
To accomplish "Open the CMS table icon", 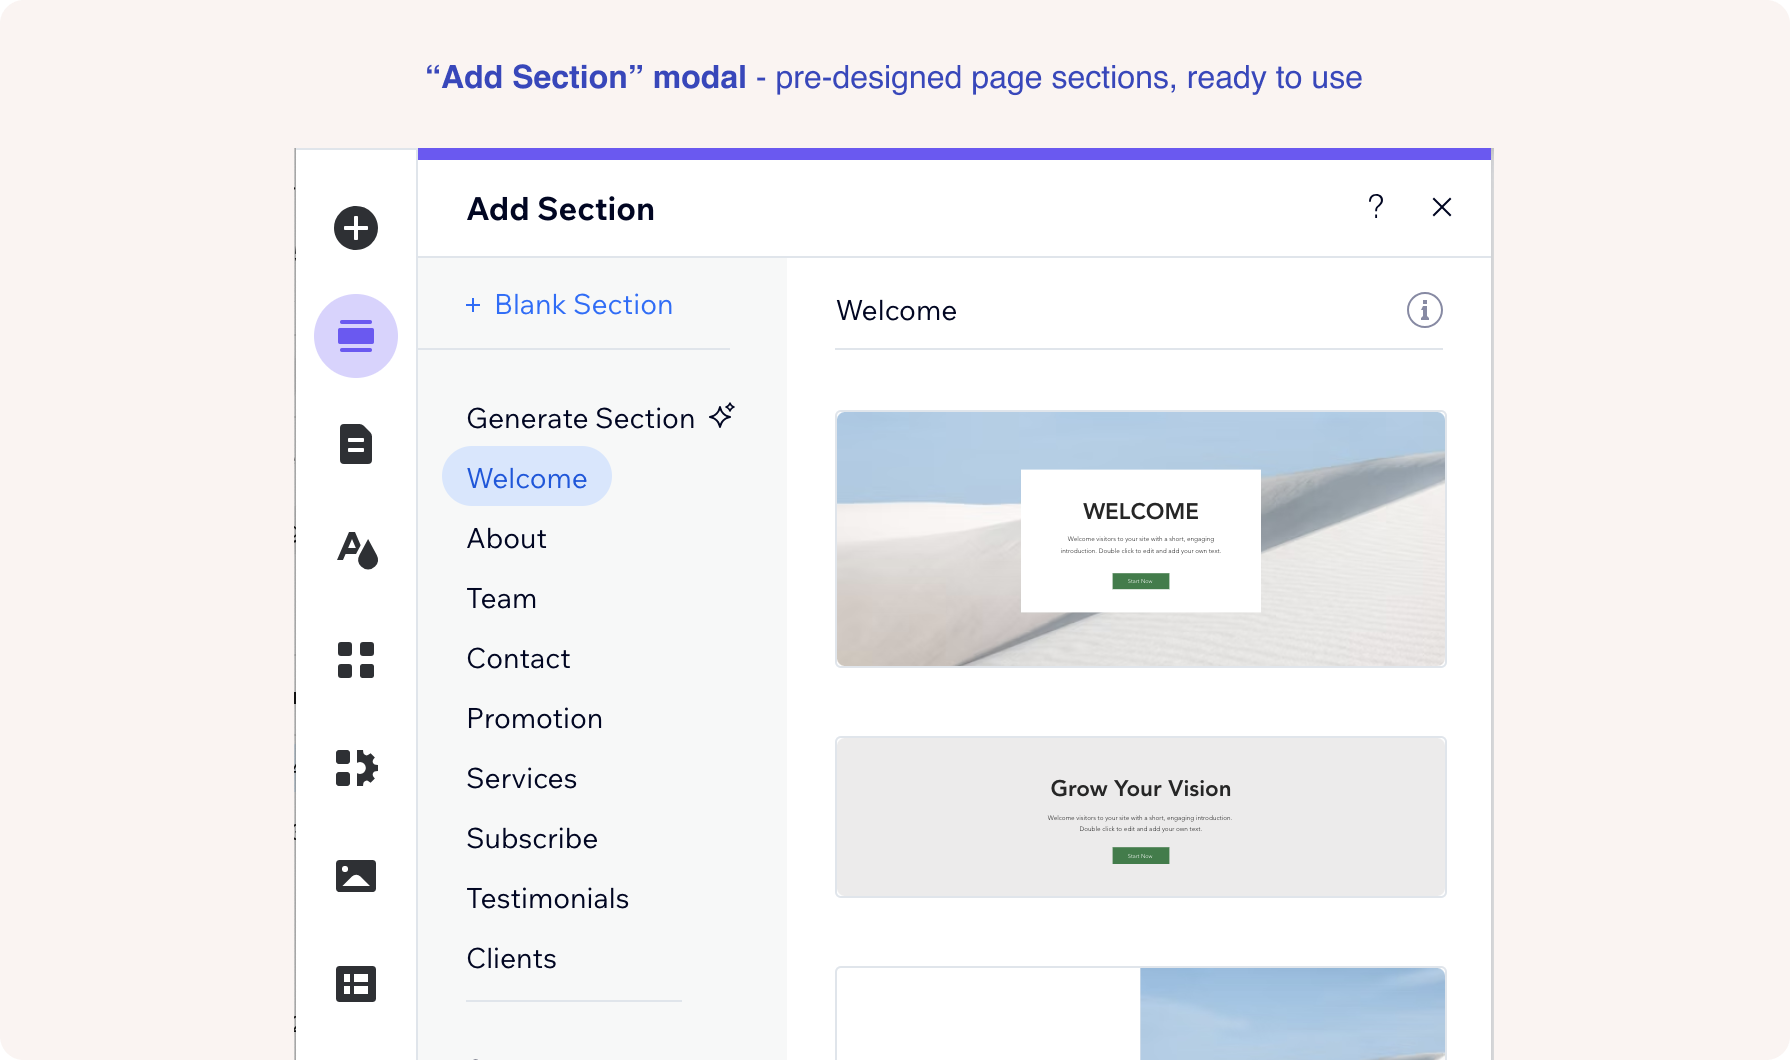I will [x=356, y=984].
